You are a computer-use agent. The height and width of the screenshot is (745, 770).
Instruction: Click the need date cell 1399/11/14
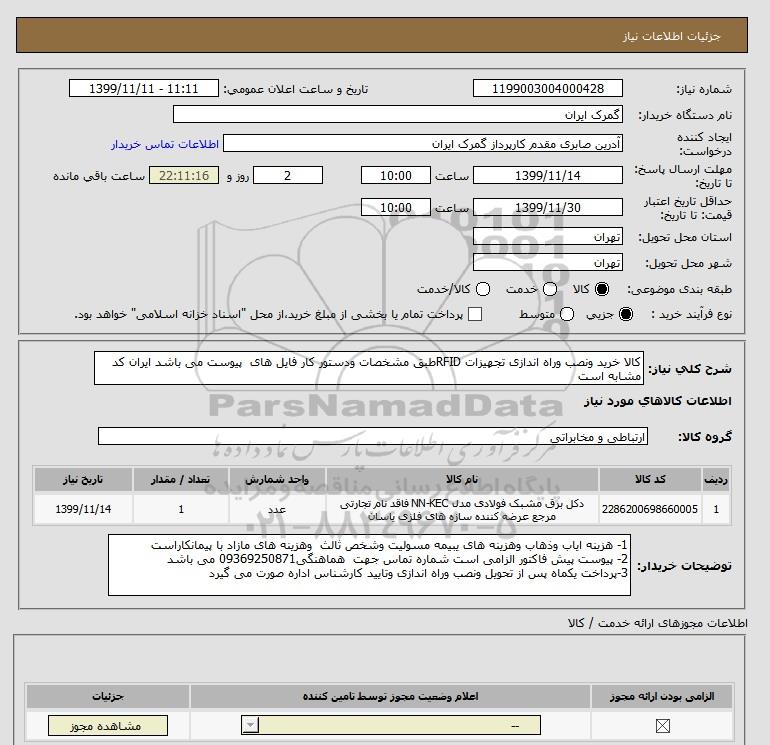click(x=83, y=509)
